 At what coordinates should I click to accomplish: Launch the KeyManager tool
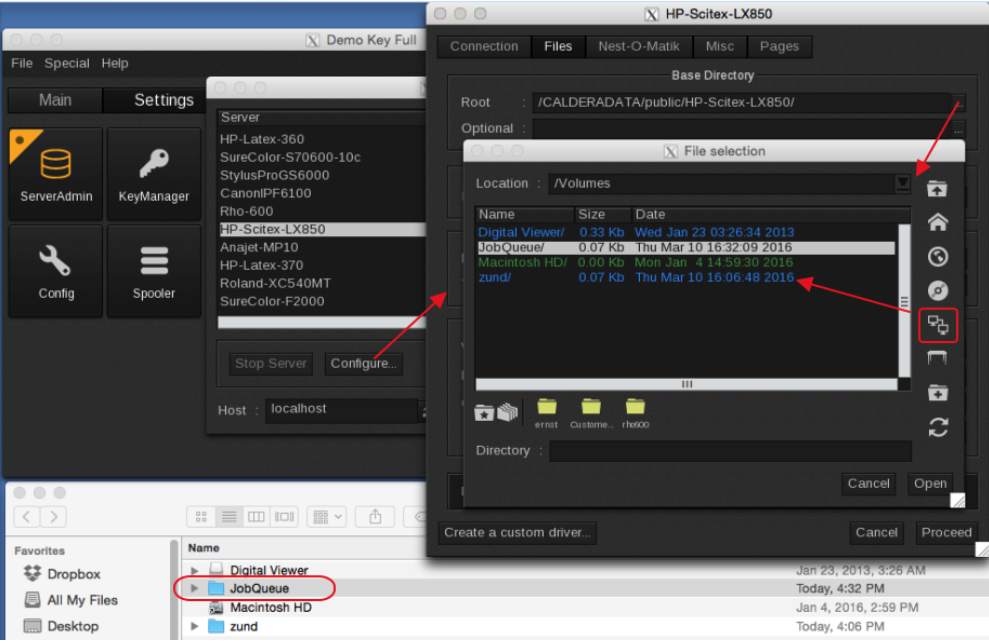tap(154, 173)
